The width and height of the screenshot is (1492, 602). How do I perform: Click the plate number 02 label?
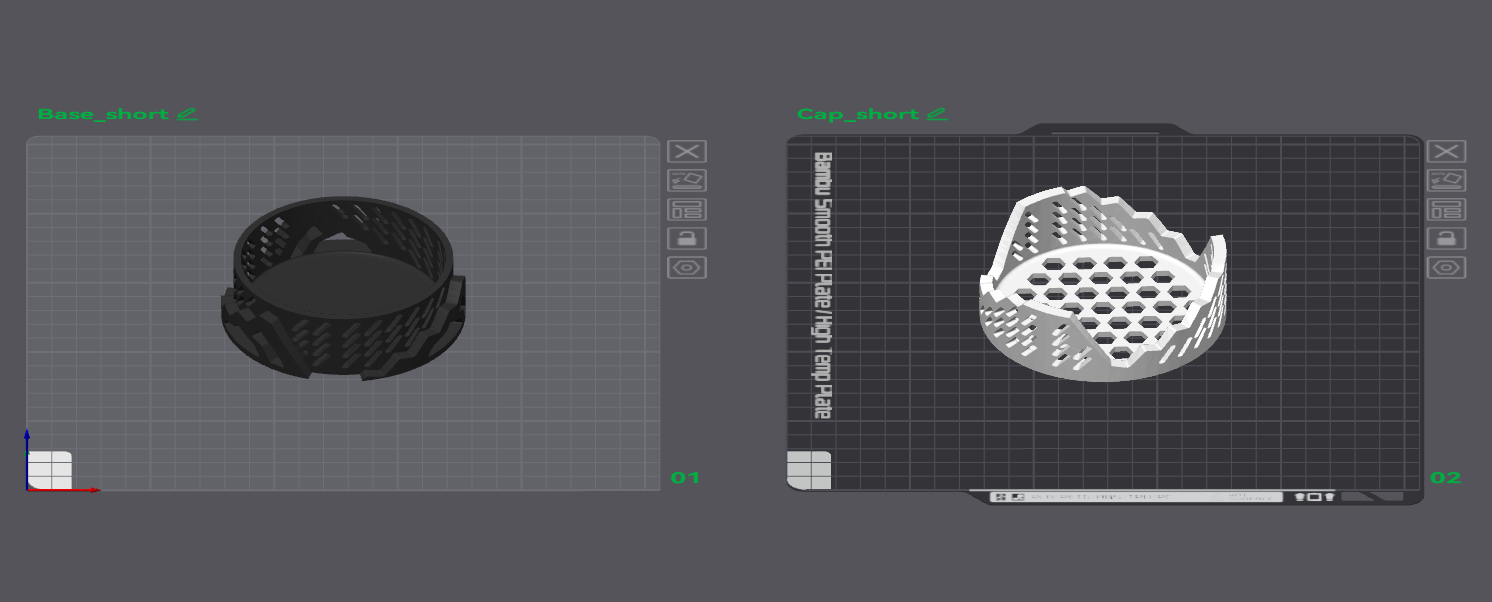(x=1445, y=478)
